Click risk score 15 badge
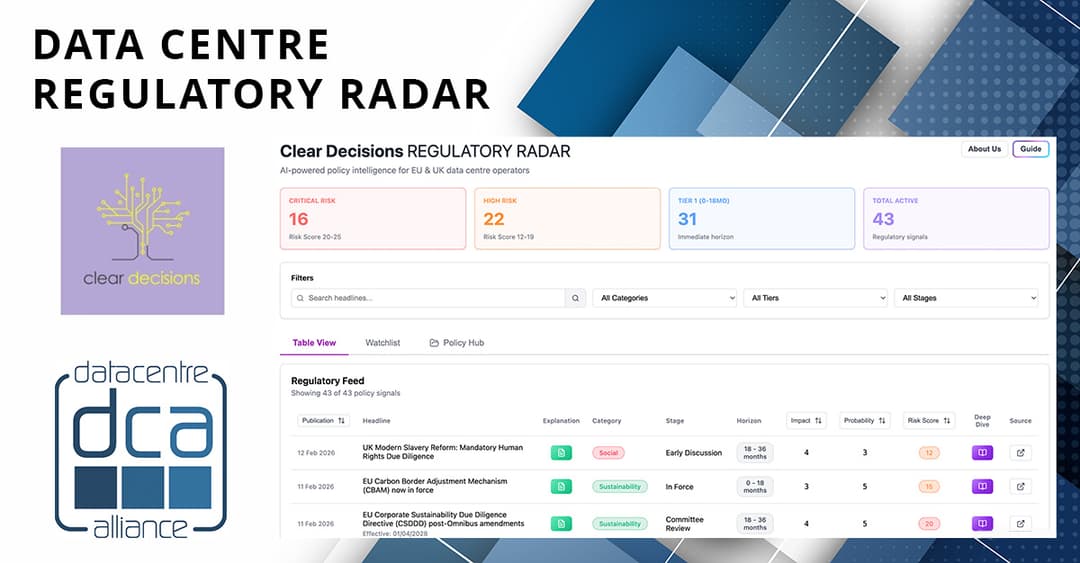 (x=928, y=487)
